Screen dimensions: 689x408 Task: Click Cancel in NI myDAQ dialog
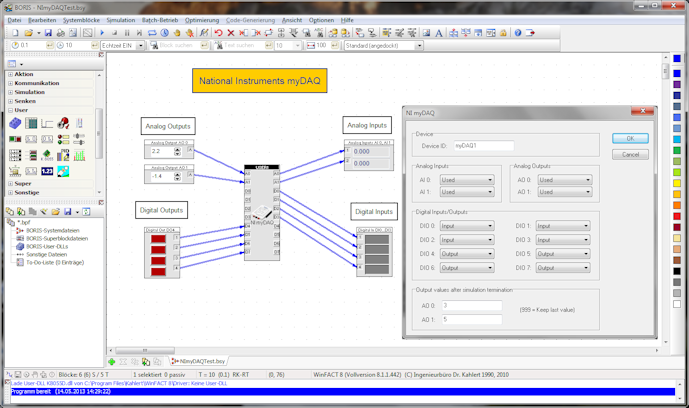[x=630, y=155]
